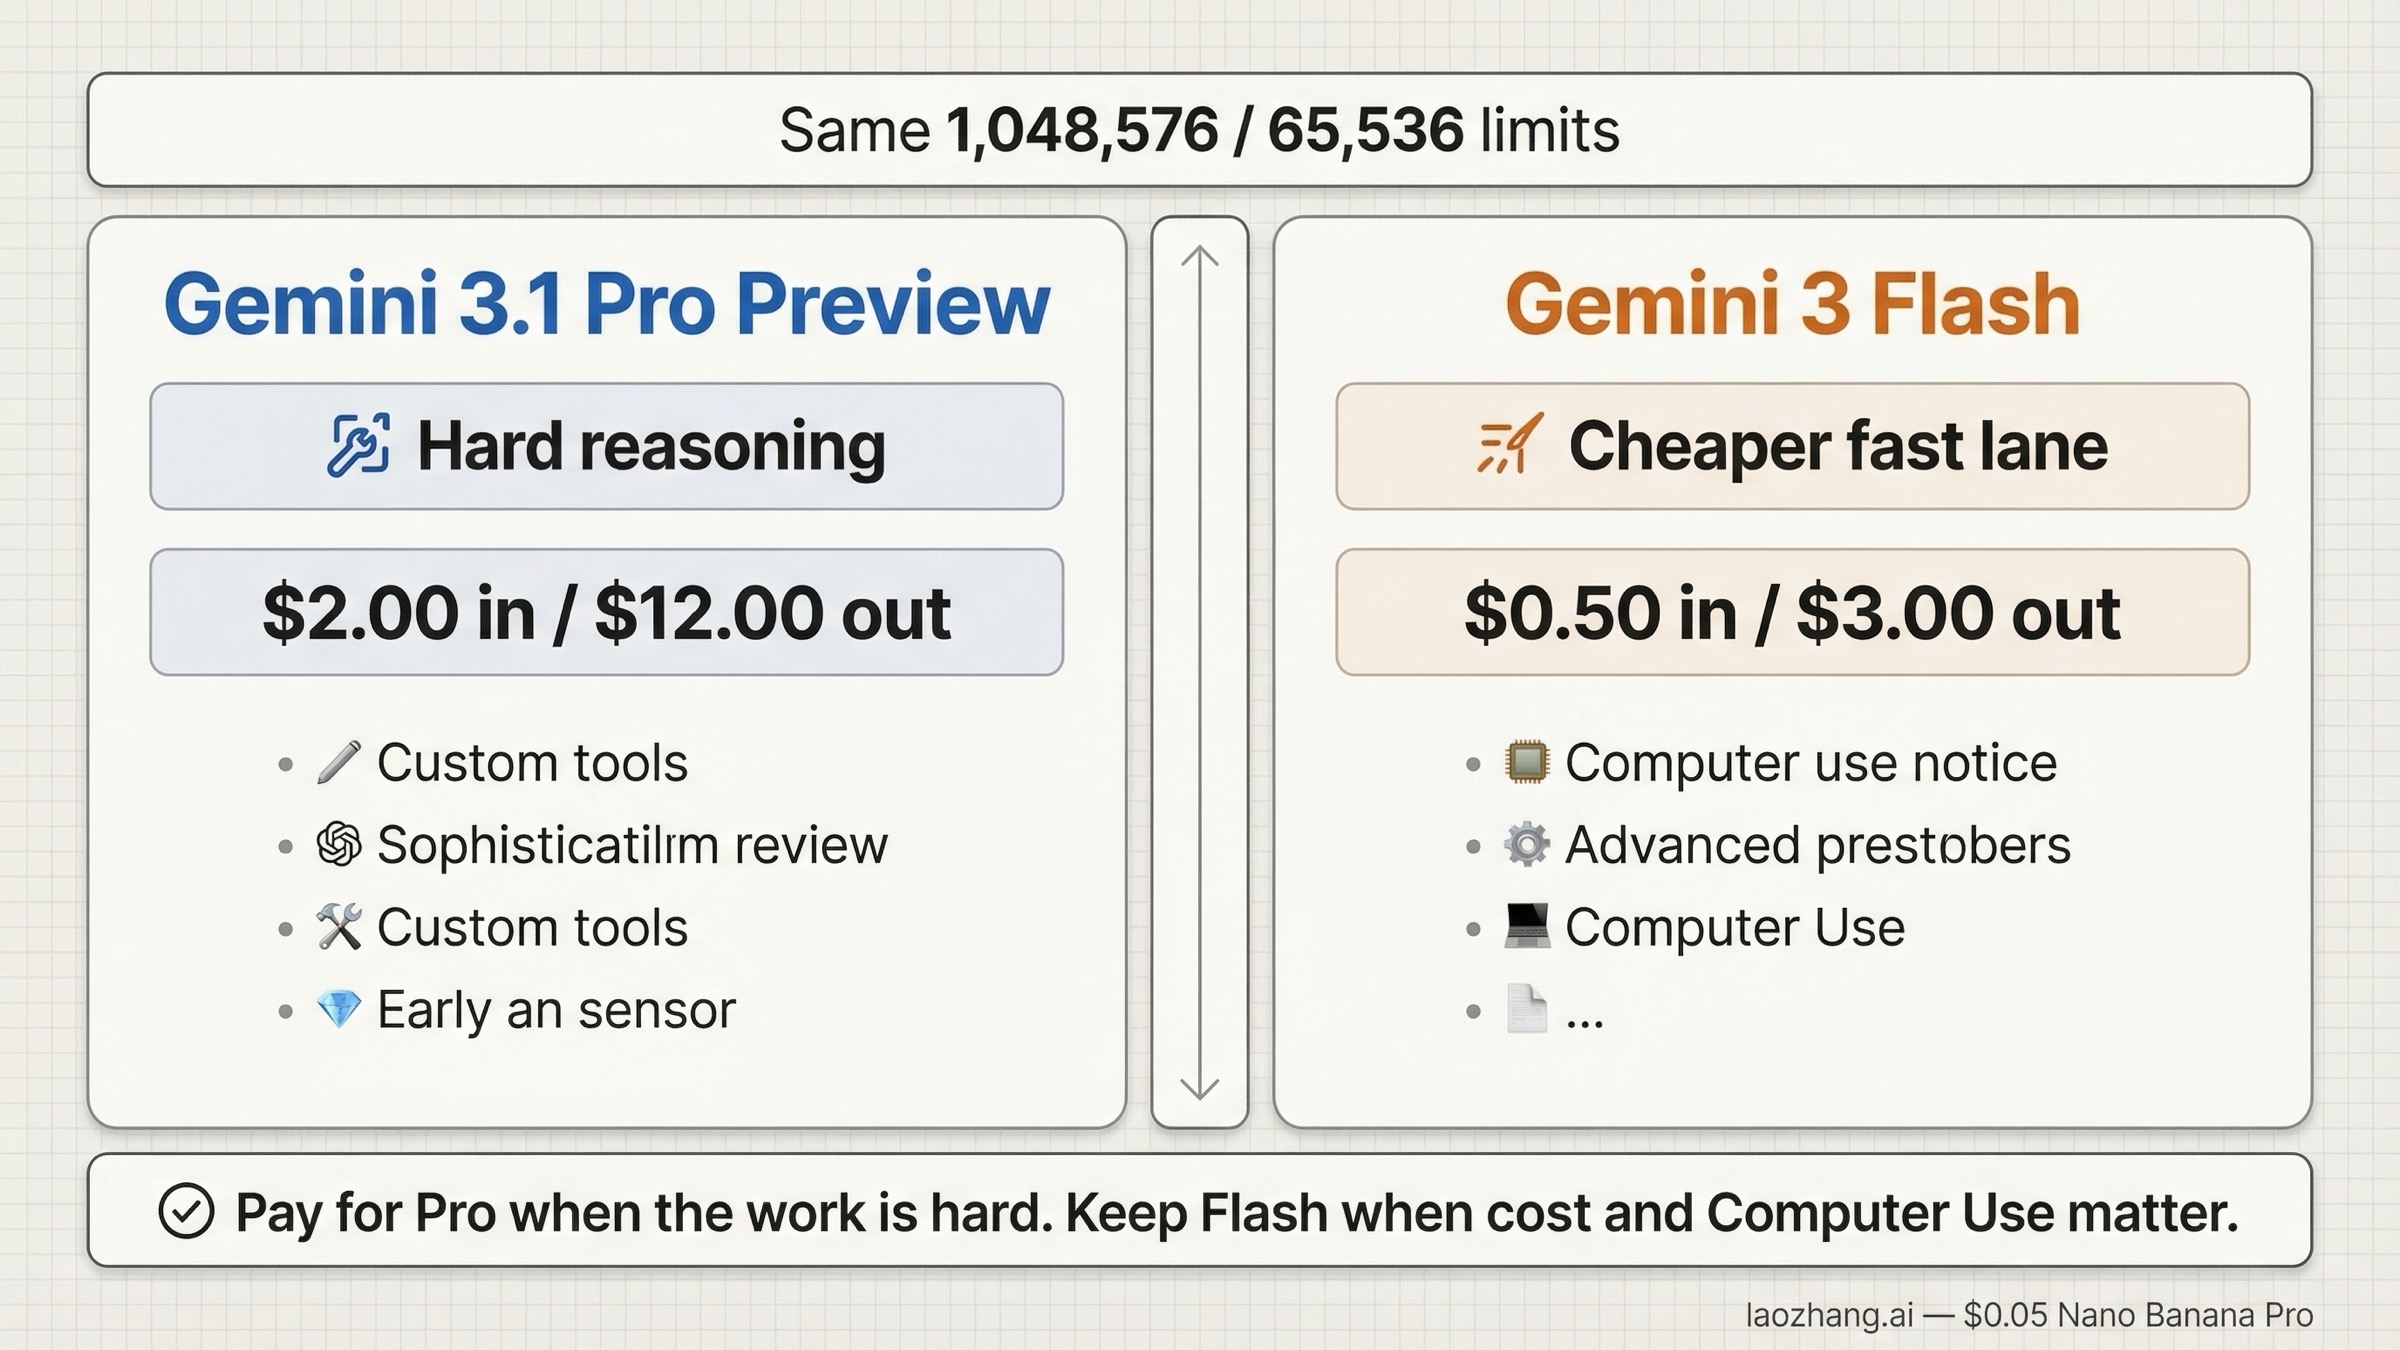Select the Gemini 3.1 Pro Preview heading
Screen dimensions: 2400x1350
click(x=606, y=304)
